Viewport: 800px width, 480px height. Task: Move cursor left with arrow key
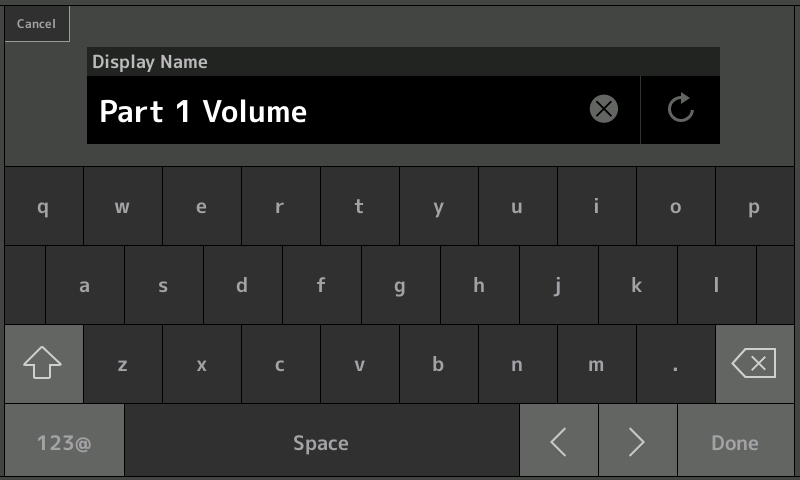click(x=559, y=442)
